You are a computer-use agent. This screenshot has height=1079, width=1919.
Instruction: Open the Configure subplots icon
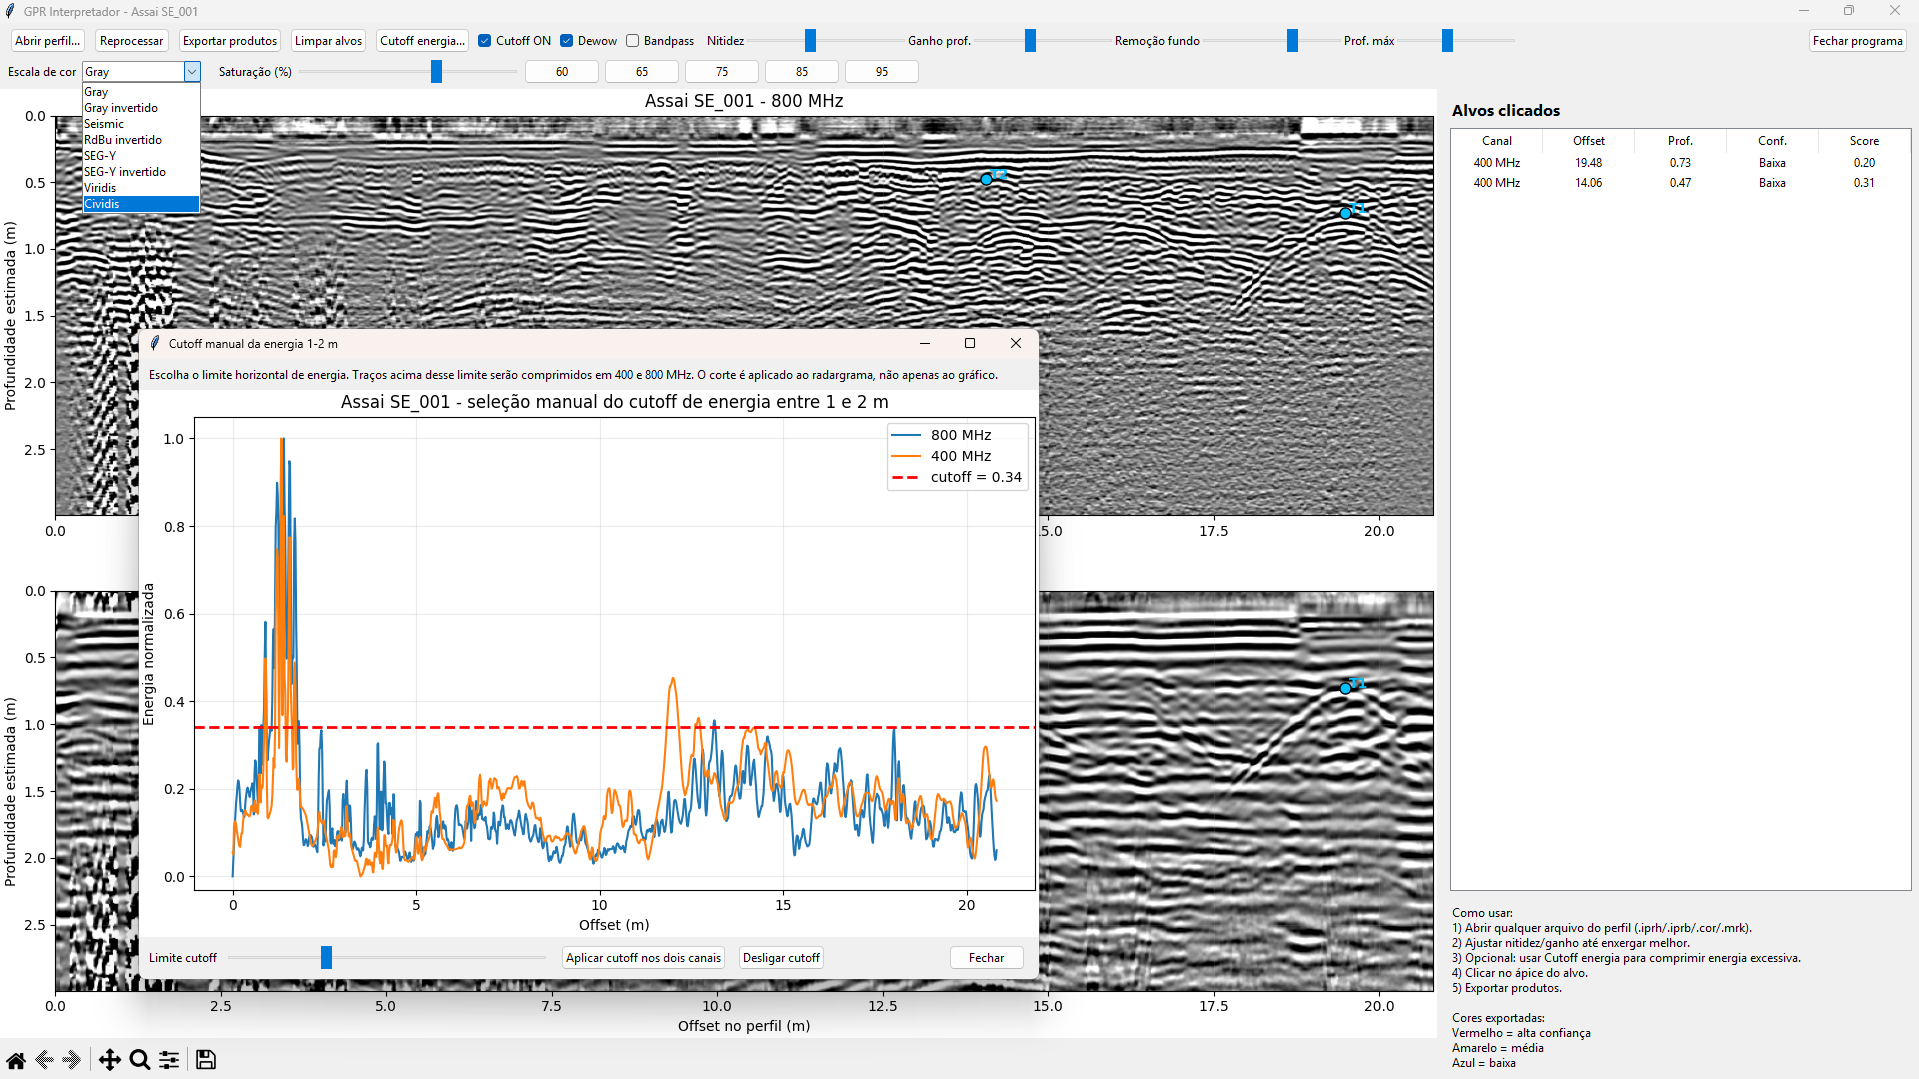pos(169,1060)
